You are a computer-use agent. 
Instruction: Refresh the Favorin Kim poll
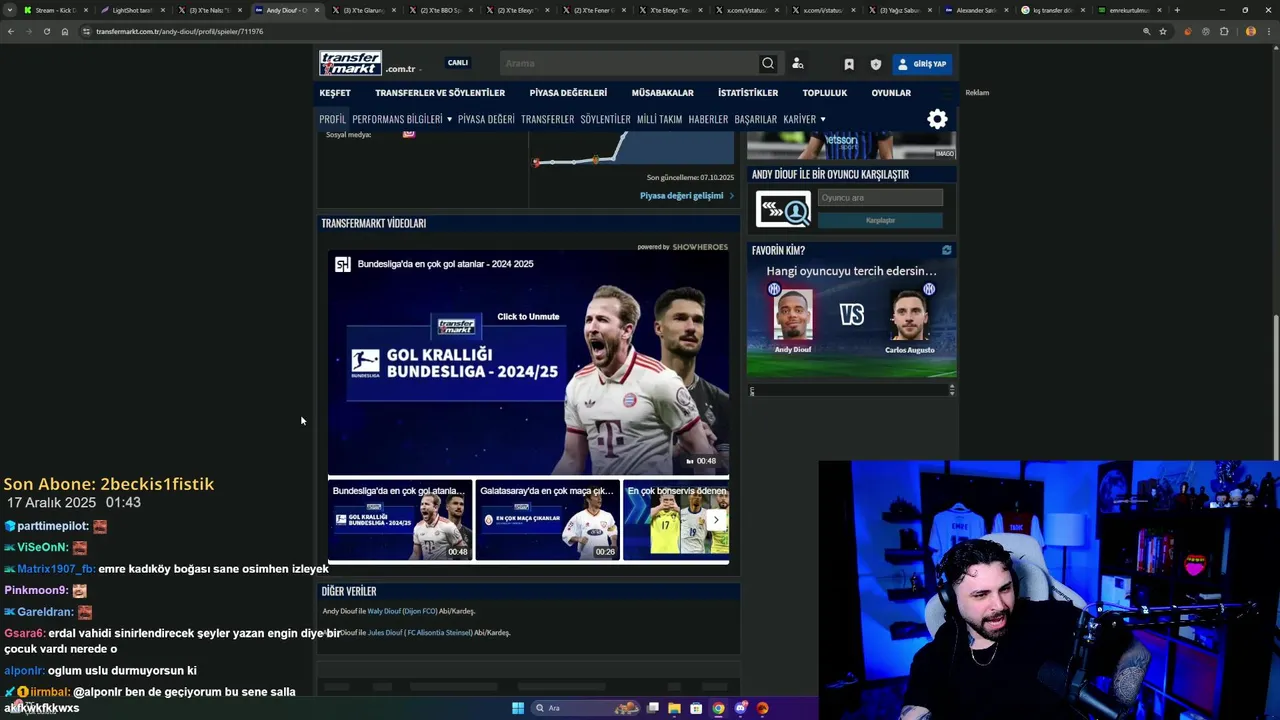pos(946,250)
